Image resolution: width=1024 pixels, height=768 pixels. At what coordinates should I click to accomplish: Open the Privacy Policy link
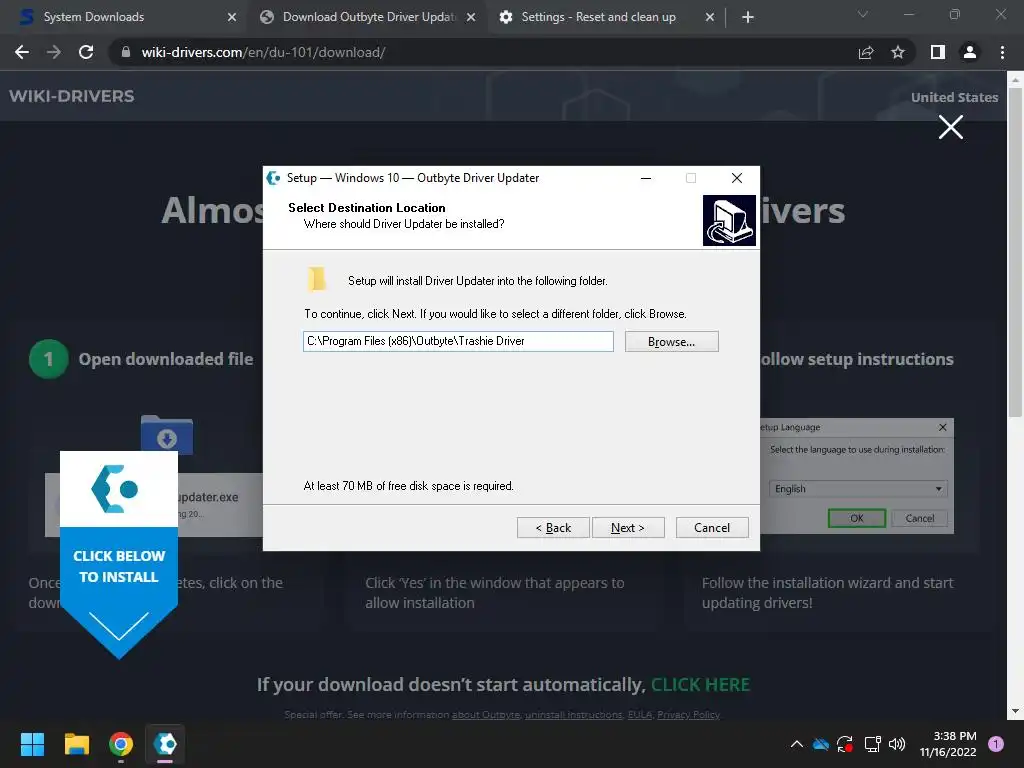pyautogui.click(x=688, y=714)
